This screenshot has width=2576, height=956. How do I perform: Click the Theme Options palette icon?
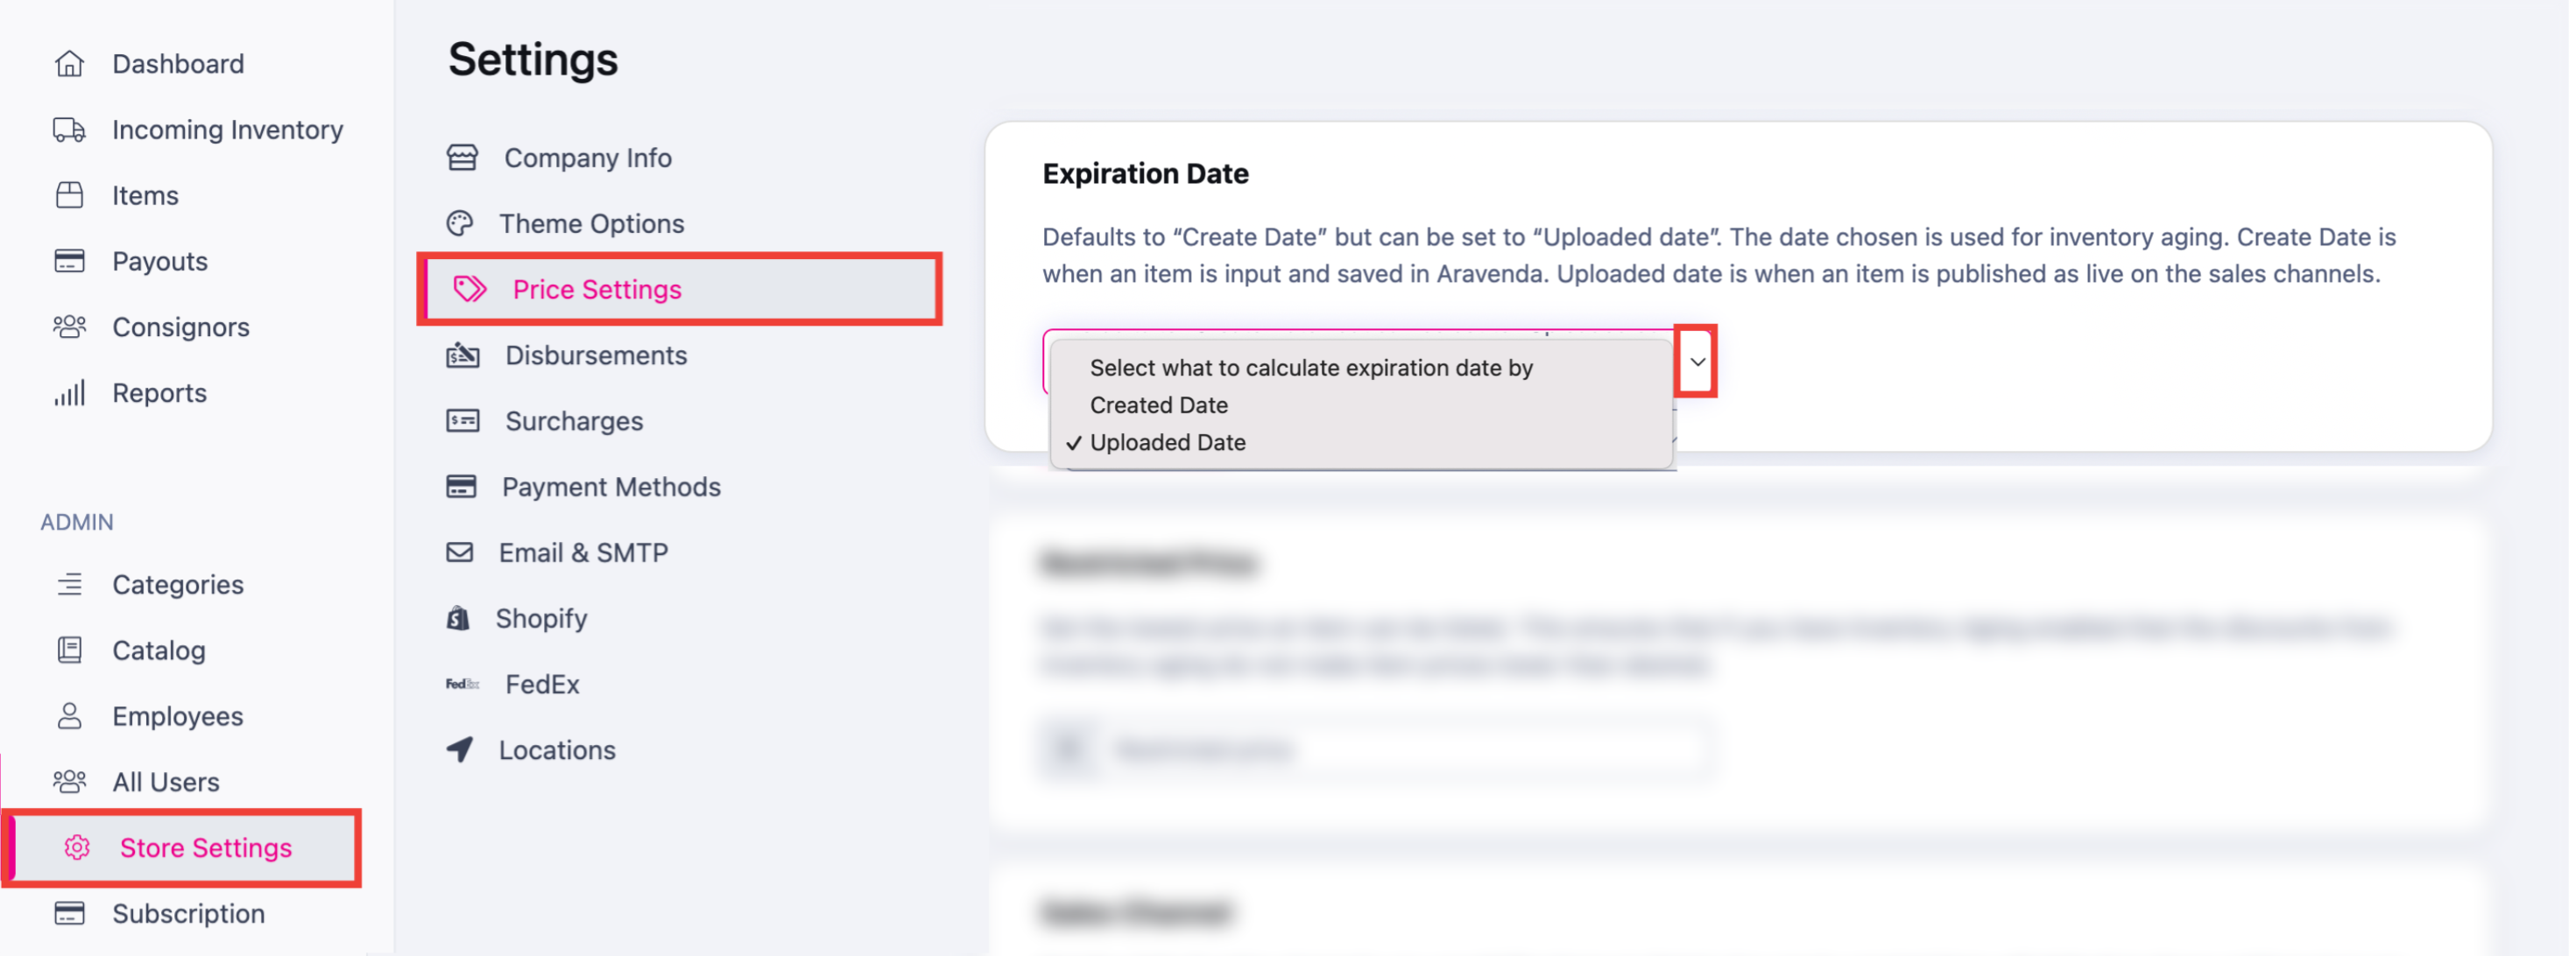(x=460, y=223)
